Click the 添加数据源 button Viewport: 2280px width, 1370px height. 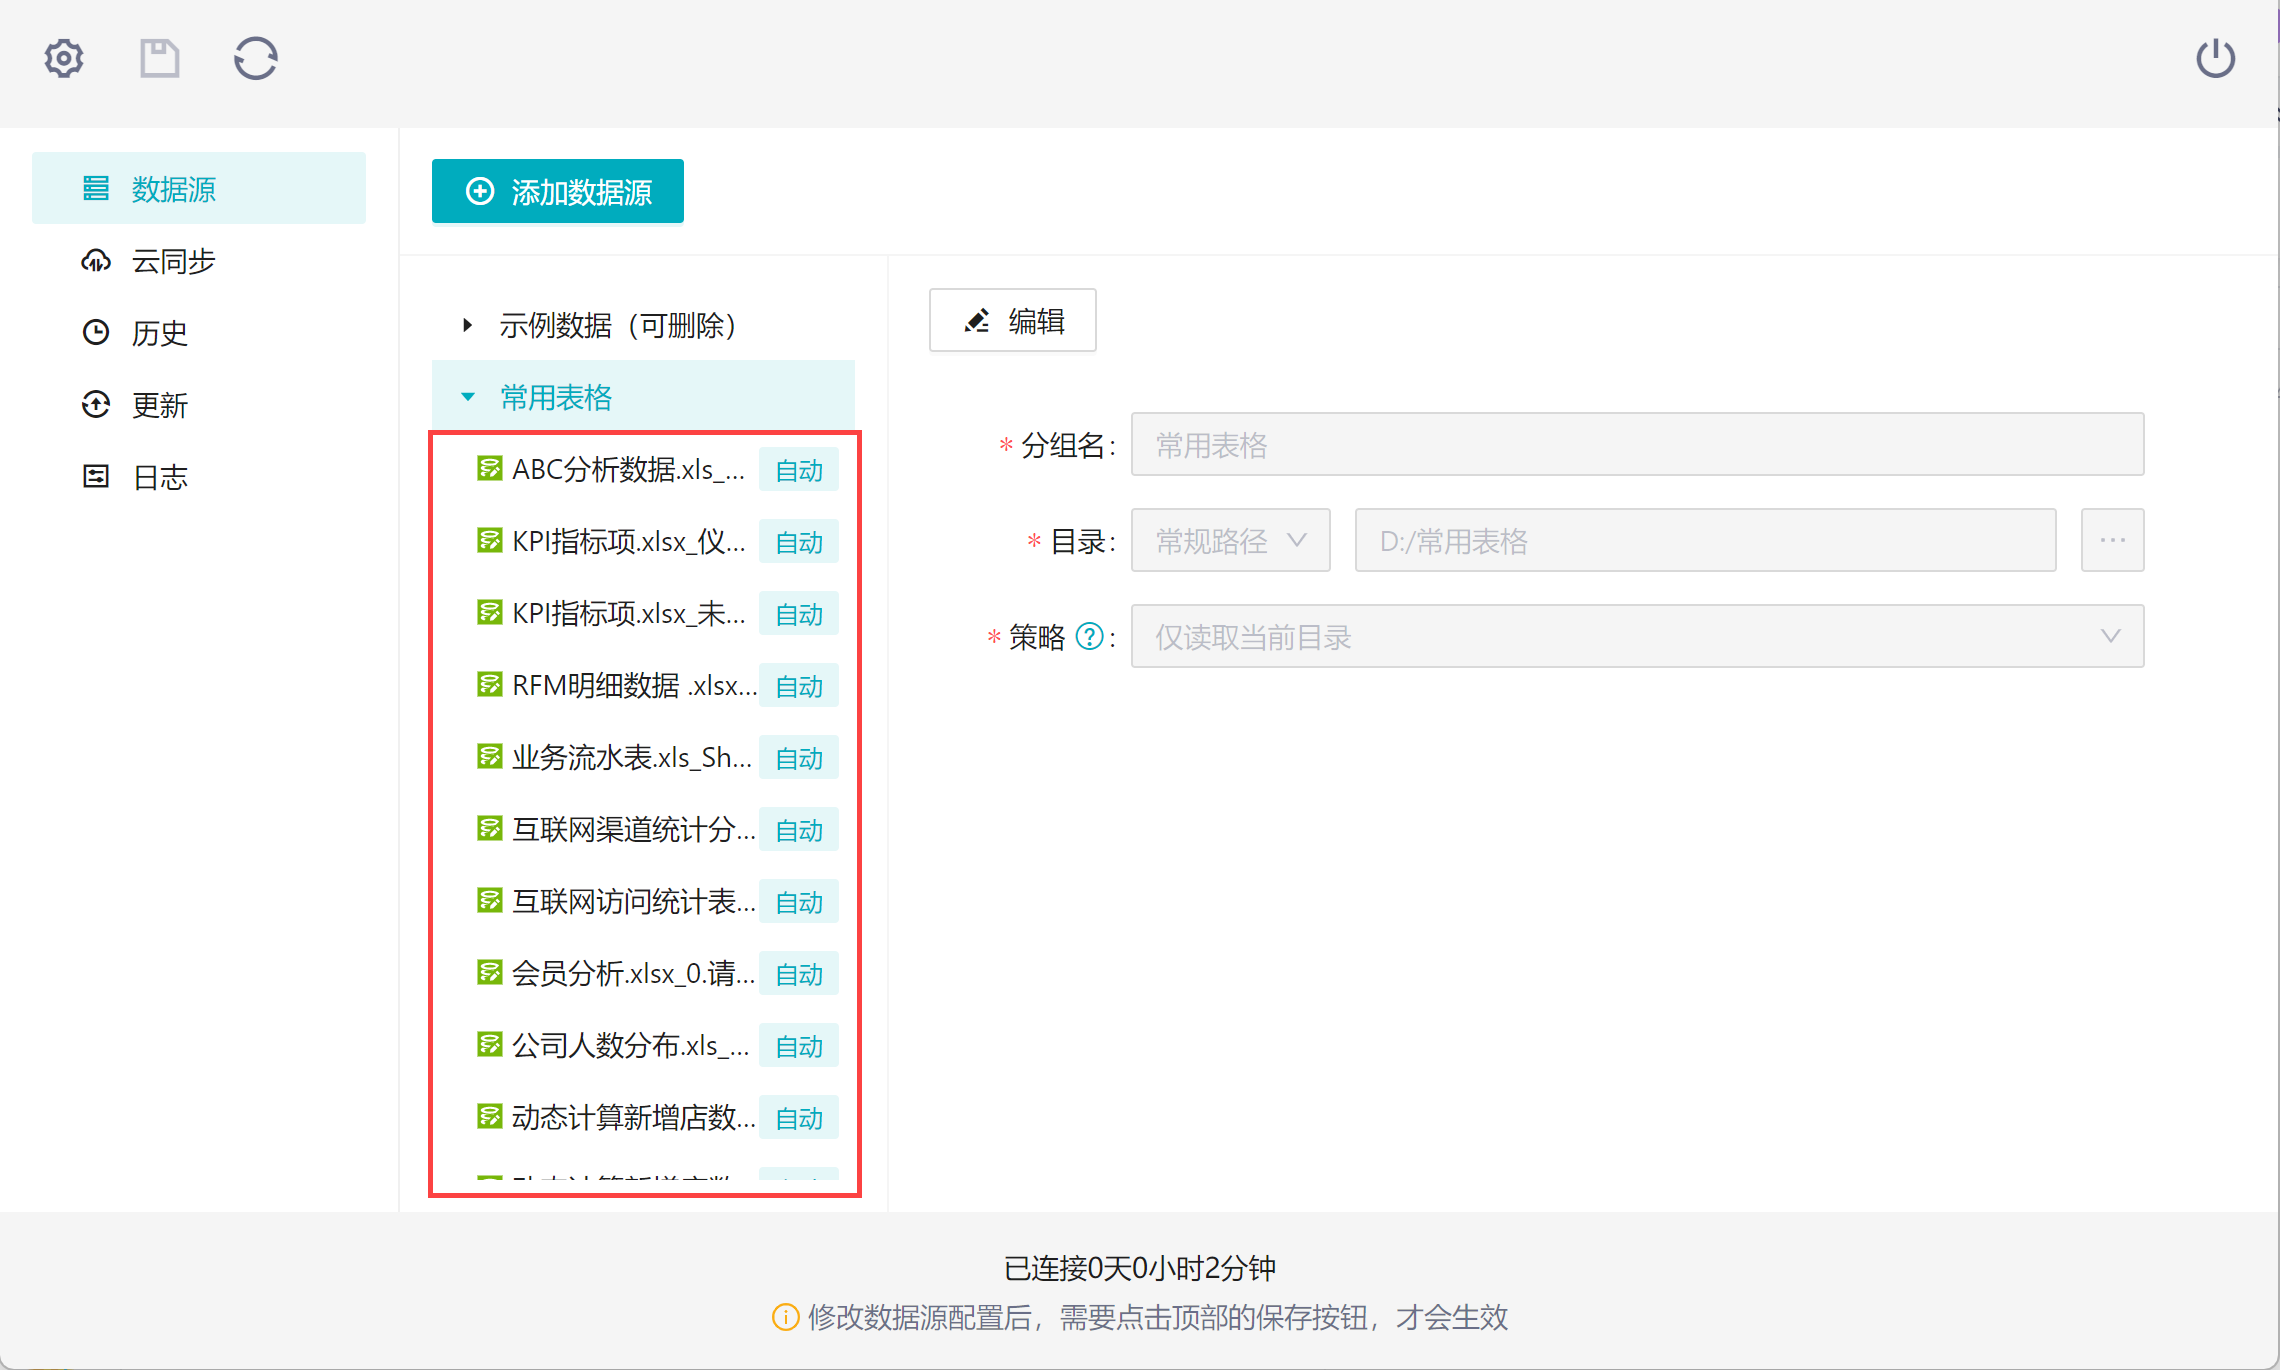pyautogui.click(x=558, y=191)
